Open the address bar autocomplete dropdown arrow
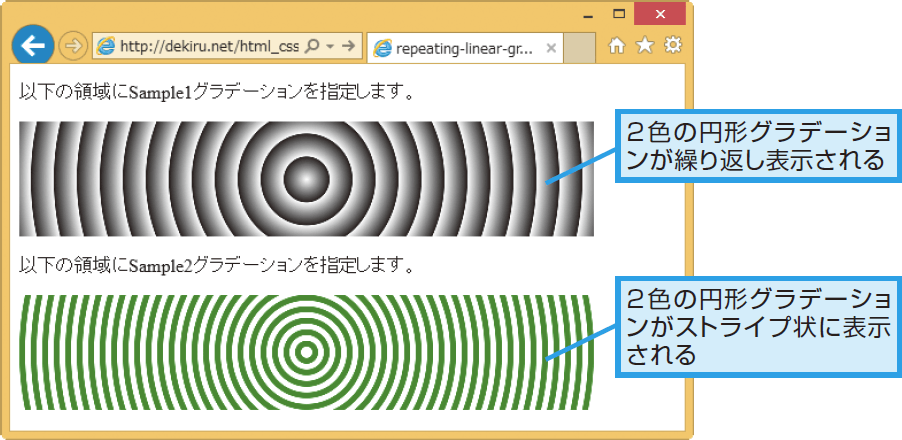The image size is (902, 440). coord(329,46)
